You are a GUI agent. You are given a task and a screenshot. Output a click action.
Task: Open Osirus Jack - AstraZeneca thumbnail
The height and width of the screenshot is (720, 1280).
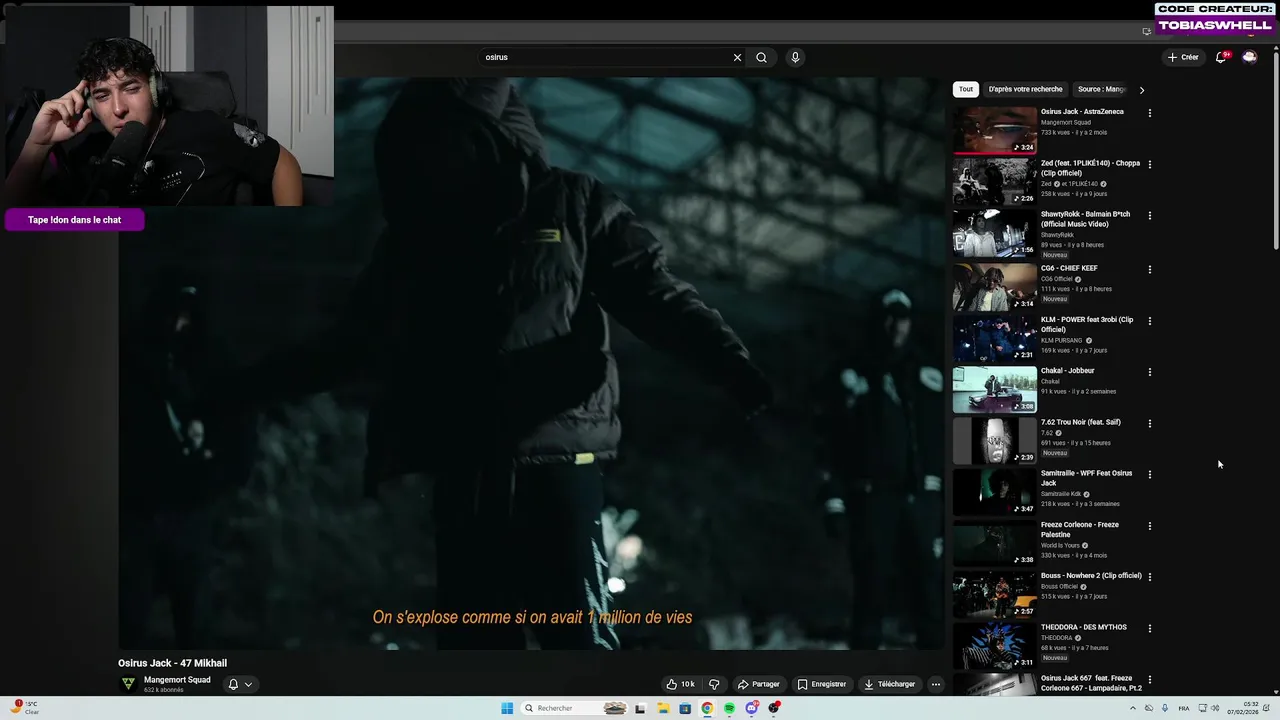click(x=995, y=130)
